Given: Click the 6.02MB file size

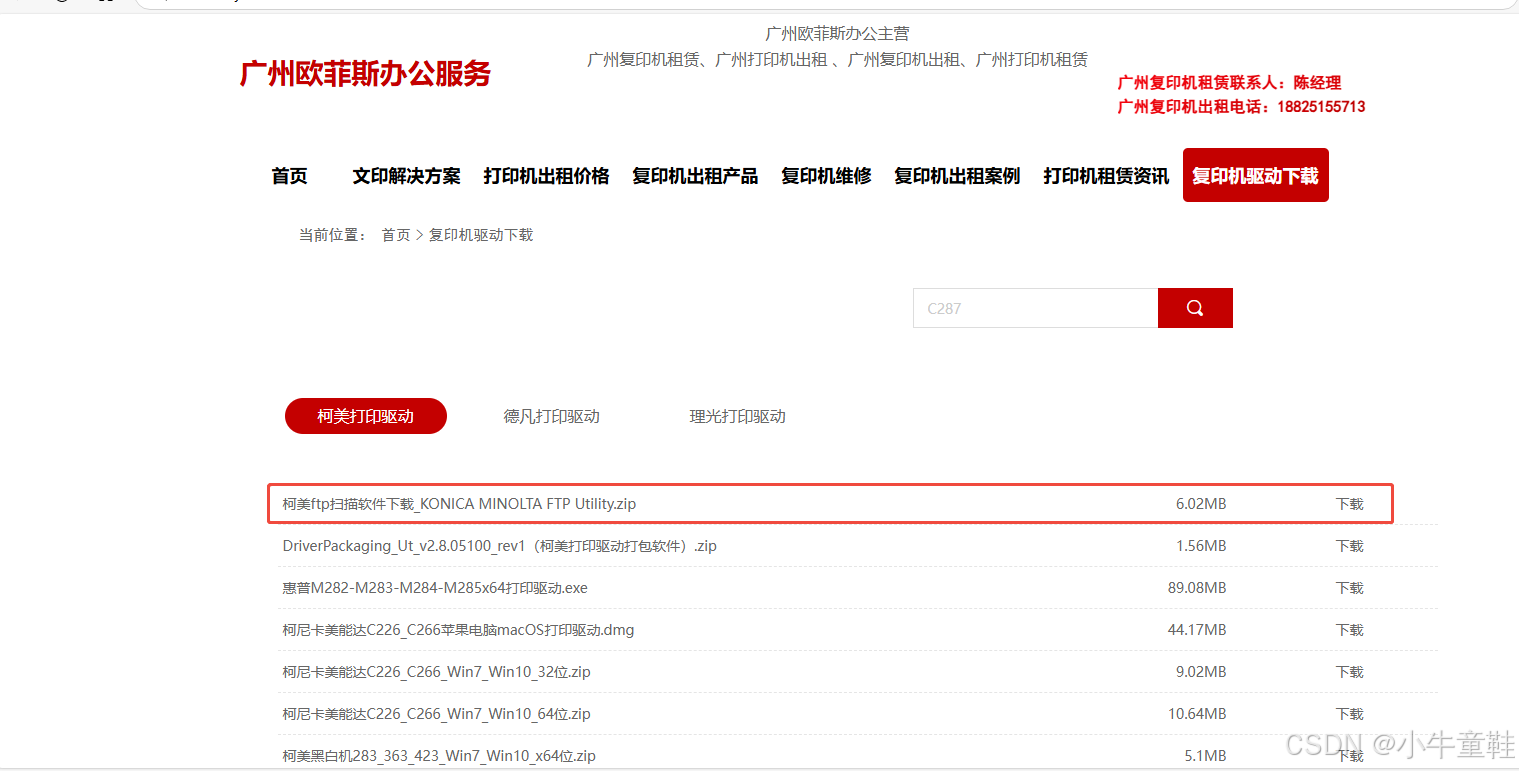Looking at the screenshot, I should pyautogui.click(x=1201, y=504).
